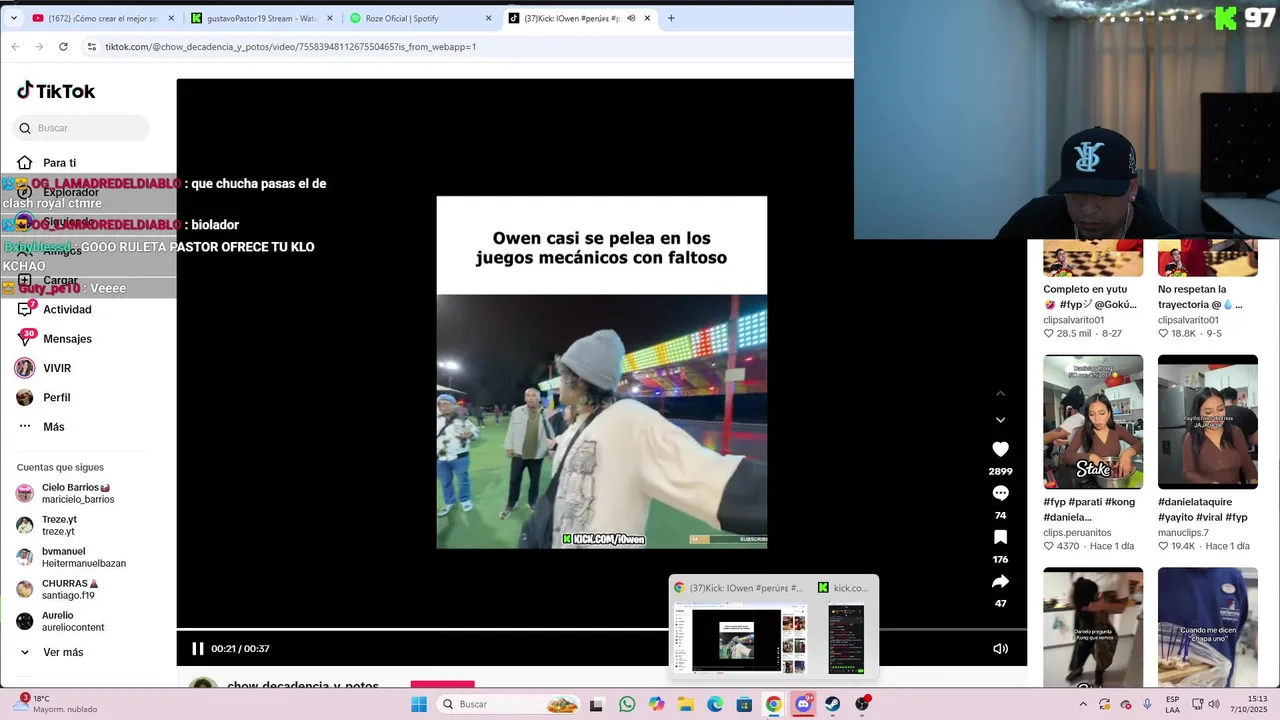Open the Actividad notifications
The width and height of the screenshot is (1280, 720).
coord(67,310)
